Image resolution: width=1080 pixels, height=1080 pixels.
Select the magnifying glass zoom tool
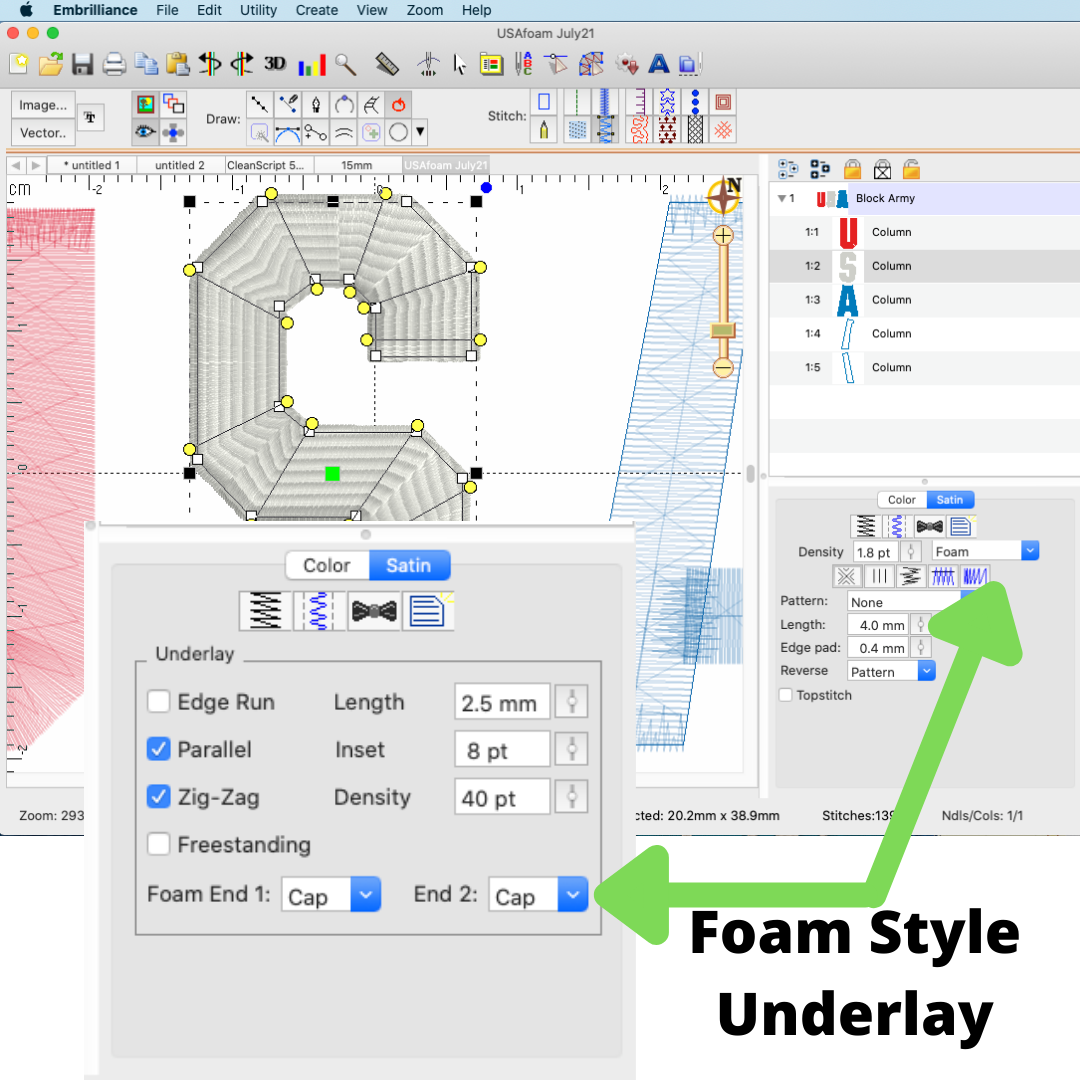click(x=346, y=65)
